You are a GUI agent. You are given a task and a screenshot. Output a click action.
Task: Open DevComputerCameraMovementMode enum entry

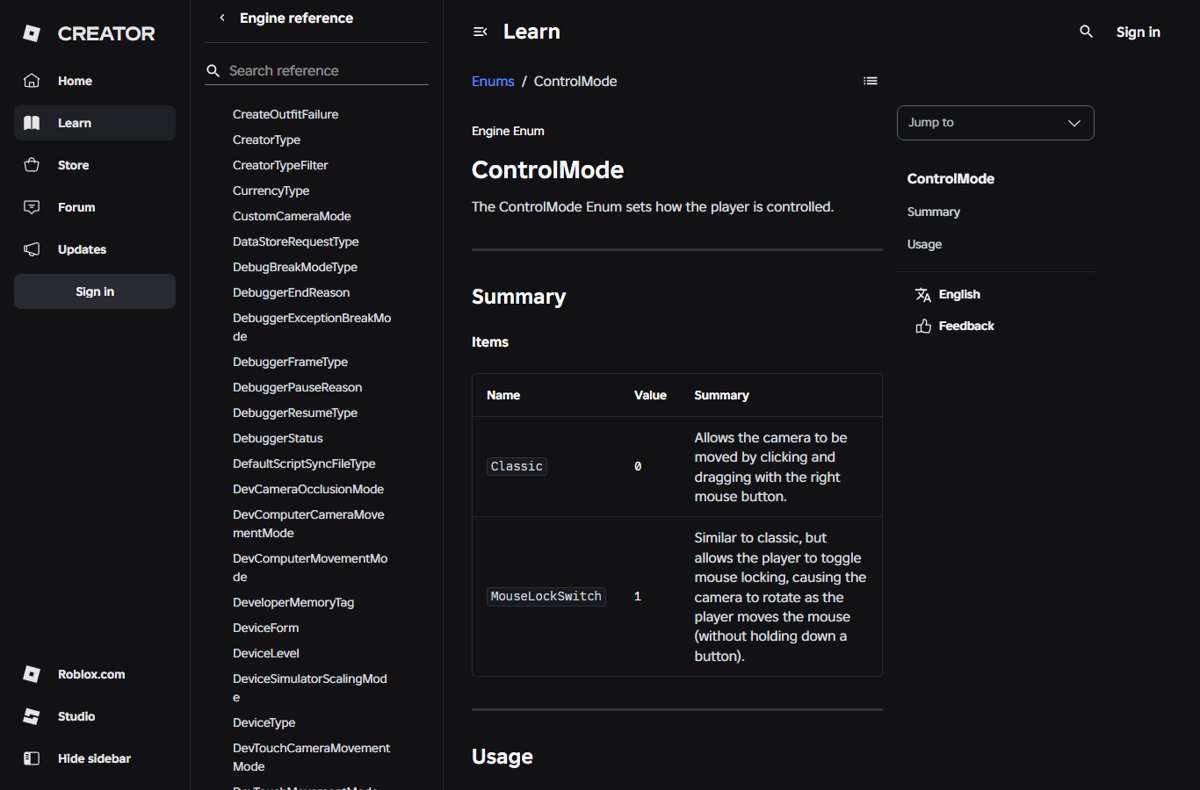click(308, 524)
